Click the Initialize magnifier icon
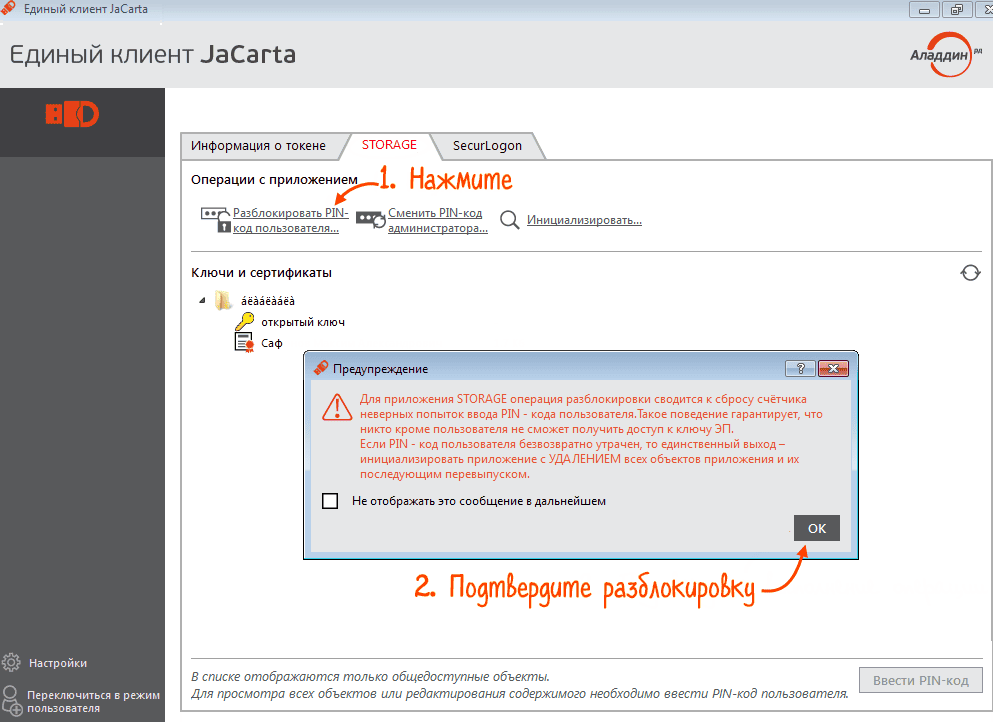 click(x=510, y=220)
